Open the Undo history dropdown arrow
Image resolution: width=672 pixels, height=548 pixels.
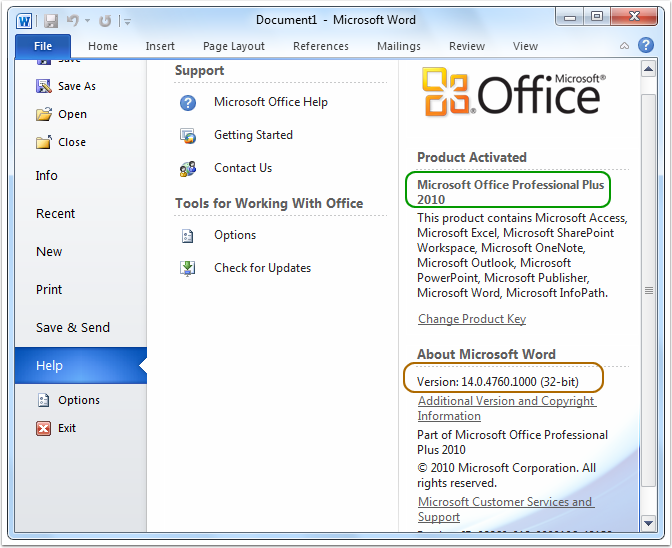click(87, 20)
